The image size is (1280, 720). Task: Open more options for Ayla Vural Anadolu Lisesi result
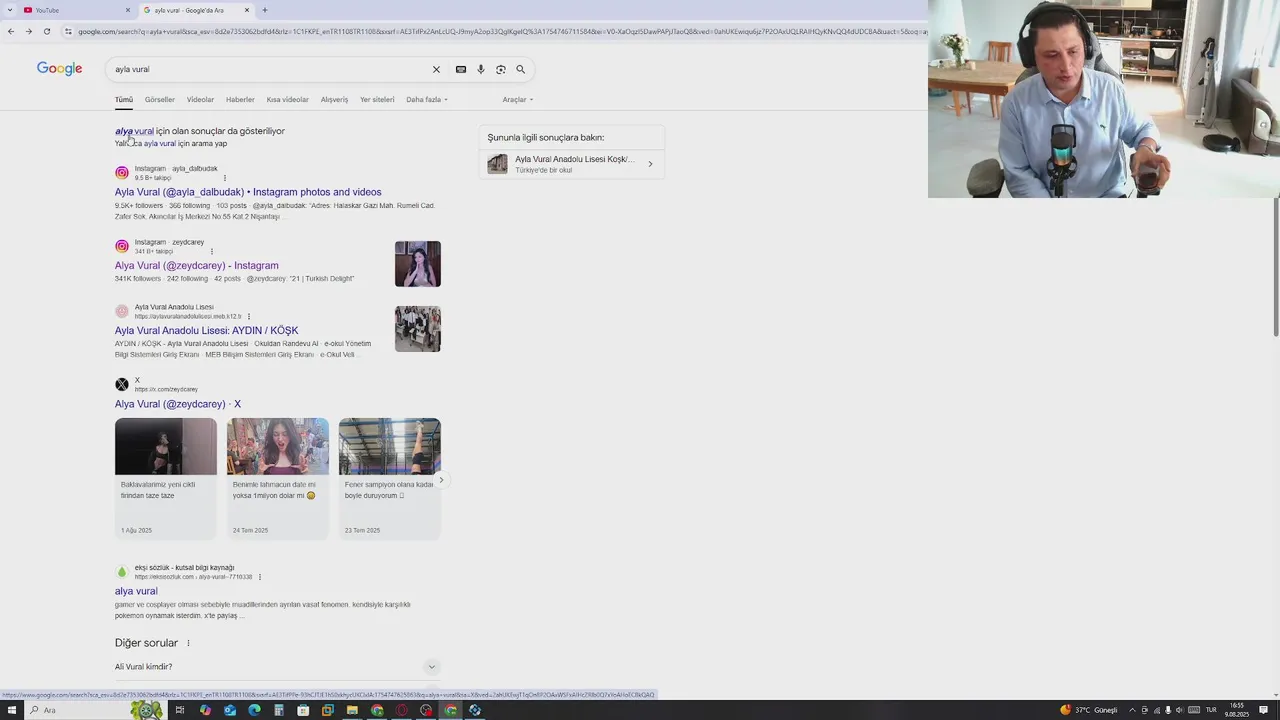click(249, 316)
